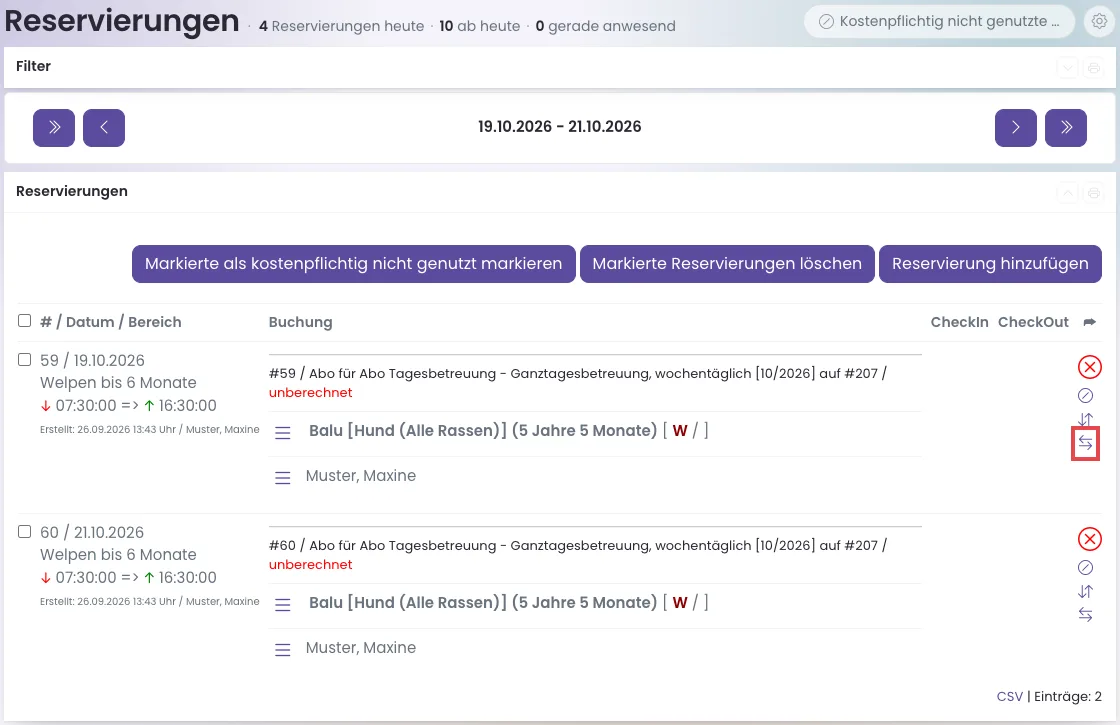Expand the Filter panel chevron
The image size is (1120, 725).
point(1068,69)
